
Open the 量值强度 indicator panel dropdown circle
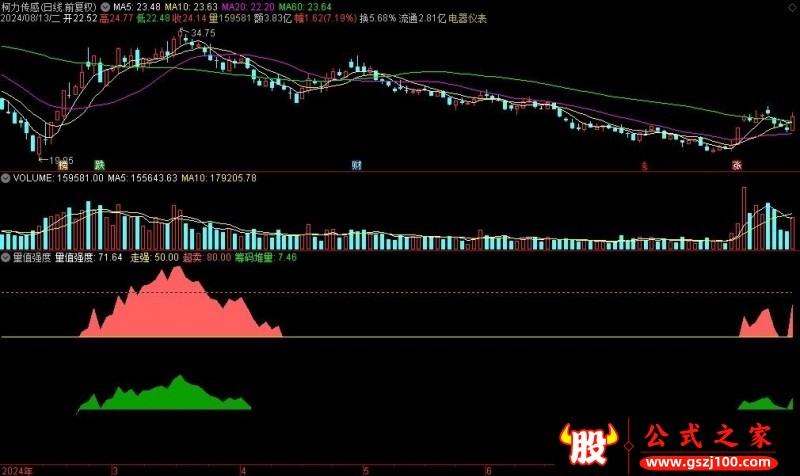pos(6,257)
